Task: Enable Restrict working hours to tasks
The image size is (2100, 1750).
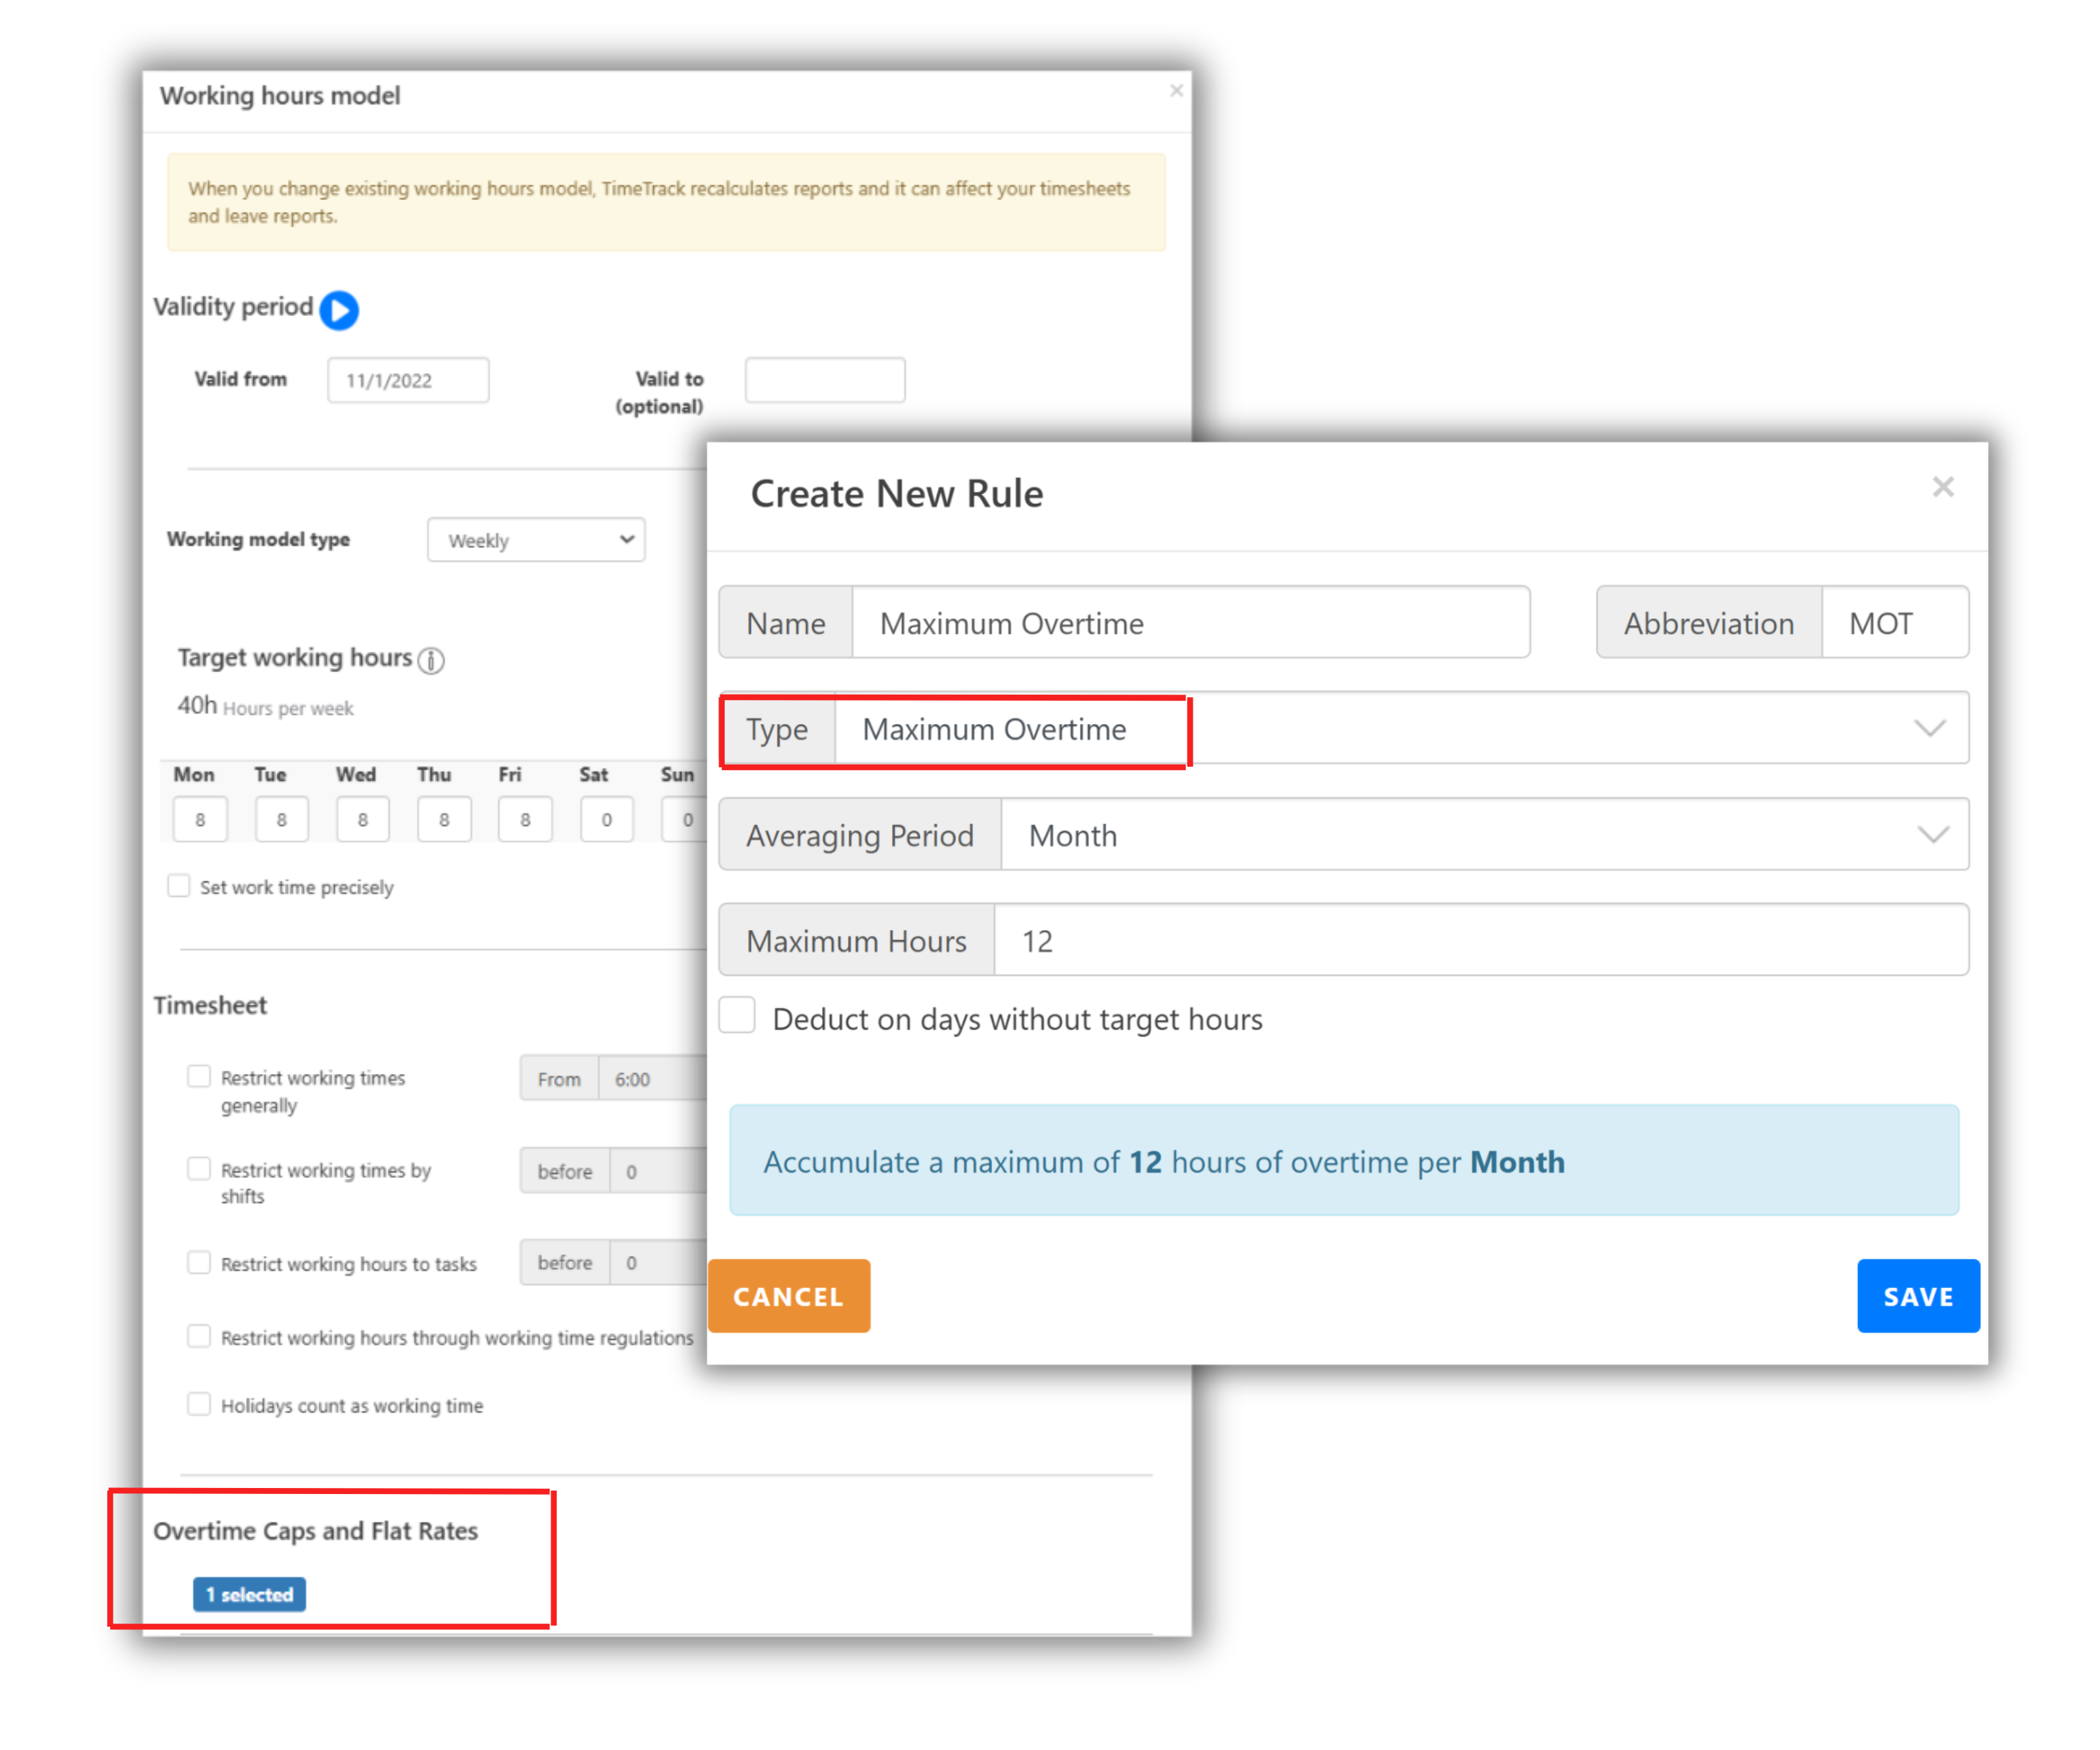Action: [199, 1262]
